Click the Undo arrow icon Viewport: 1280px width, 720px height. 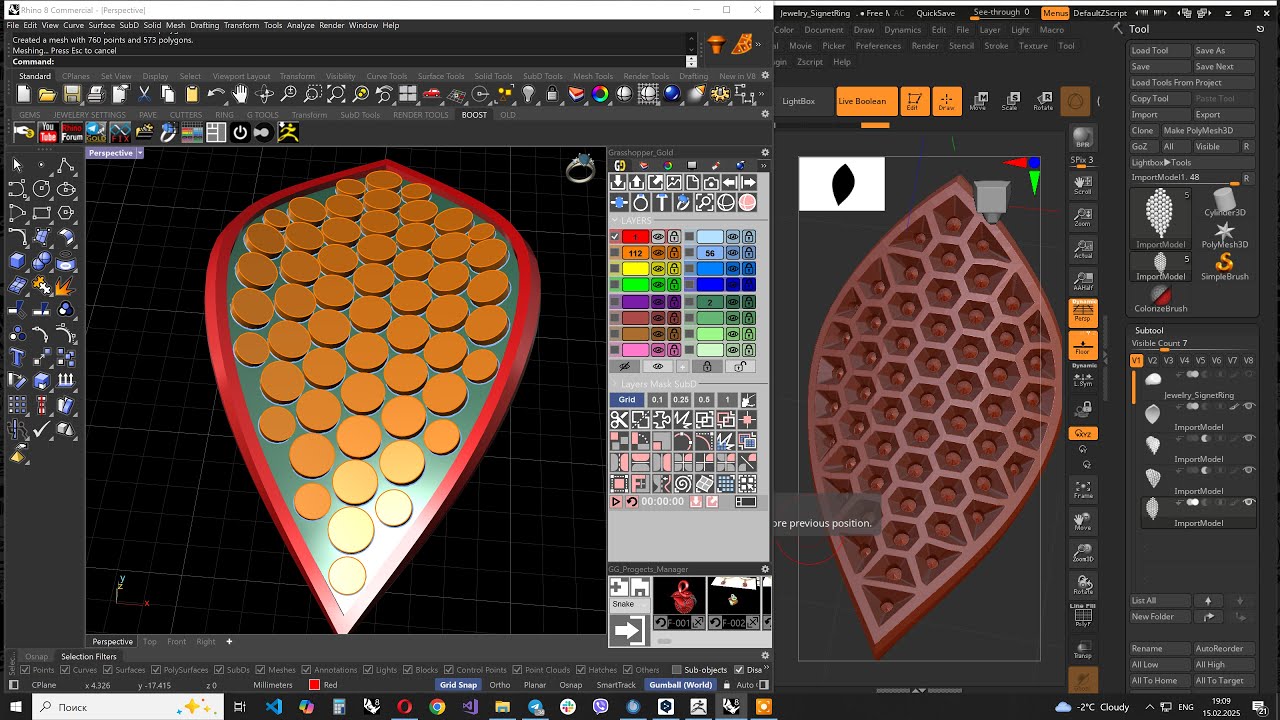(x=216, y=94)
